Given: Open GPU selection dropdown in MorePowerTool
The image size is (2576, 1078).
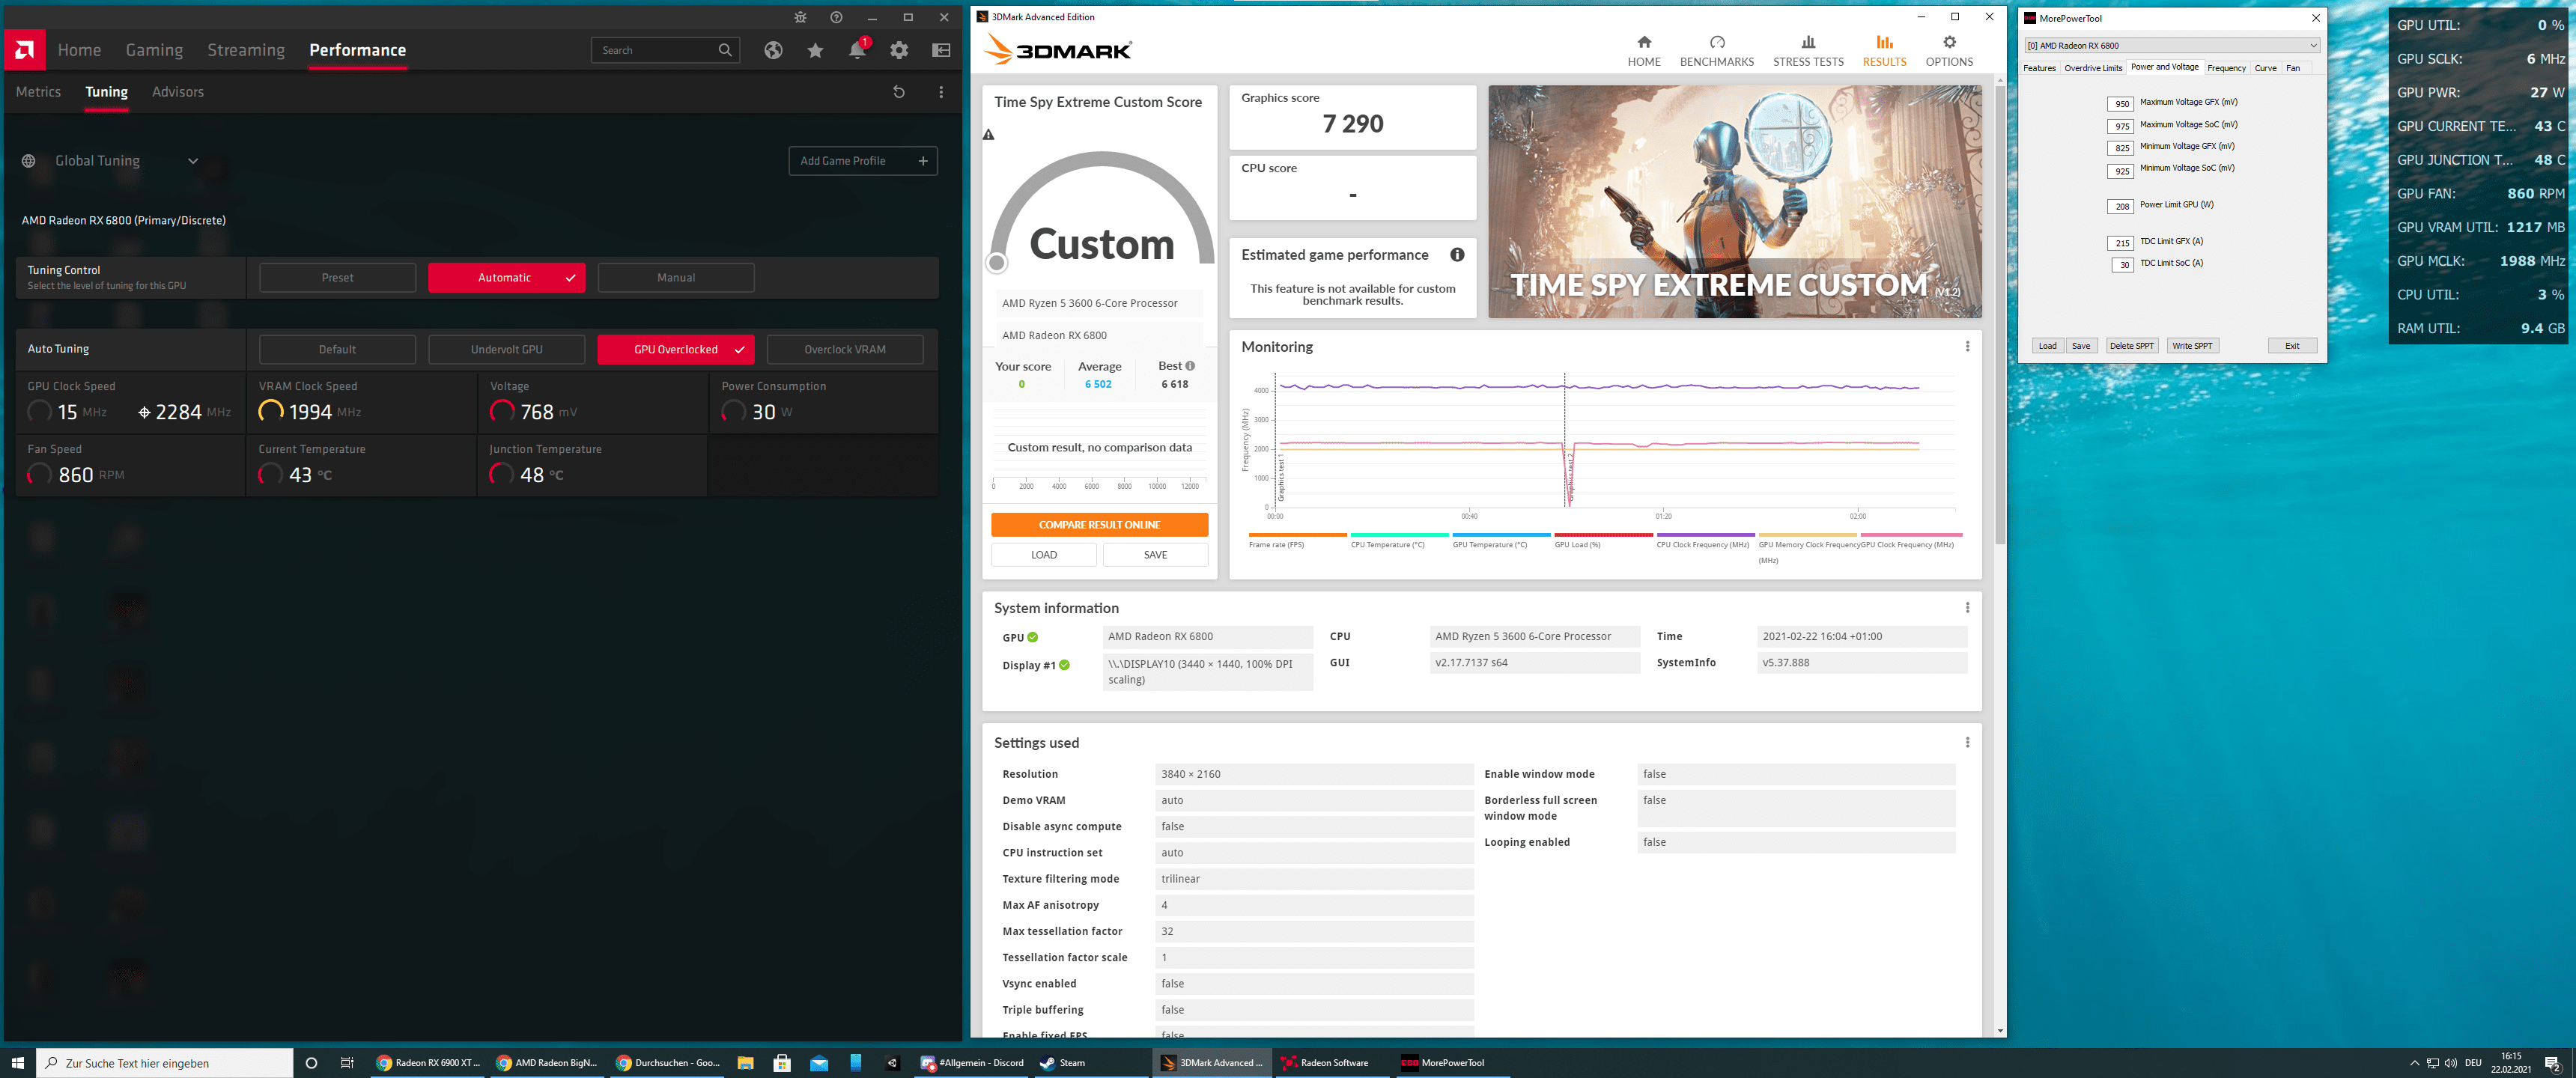Looking at the screenshot, I should (x=2312, y=46).
